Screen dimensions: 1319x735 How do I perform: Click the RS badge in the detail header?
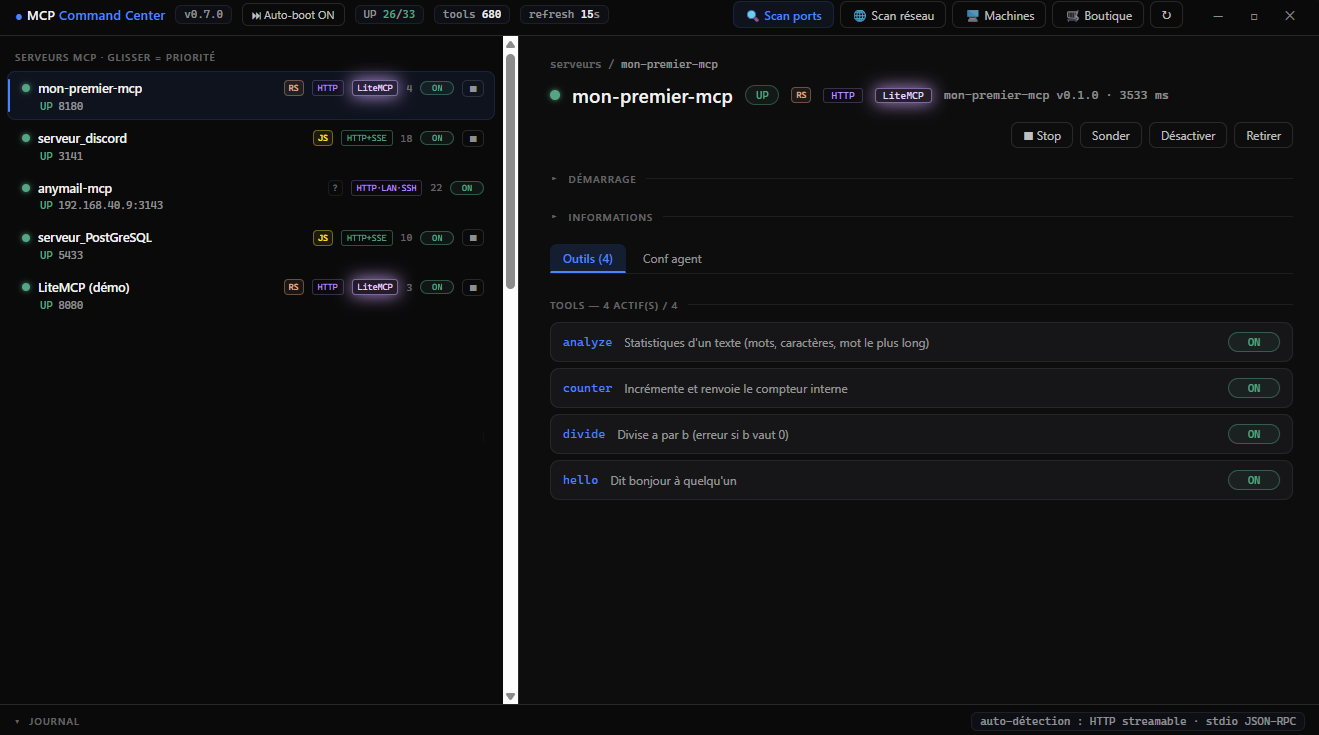click(801, 95)
